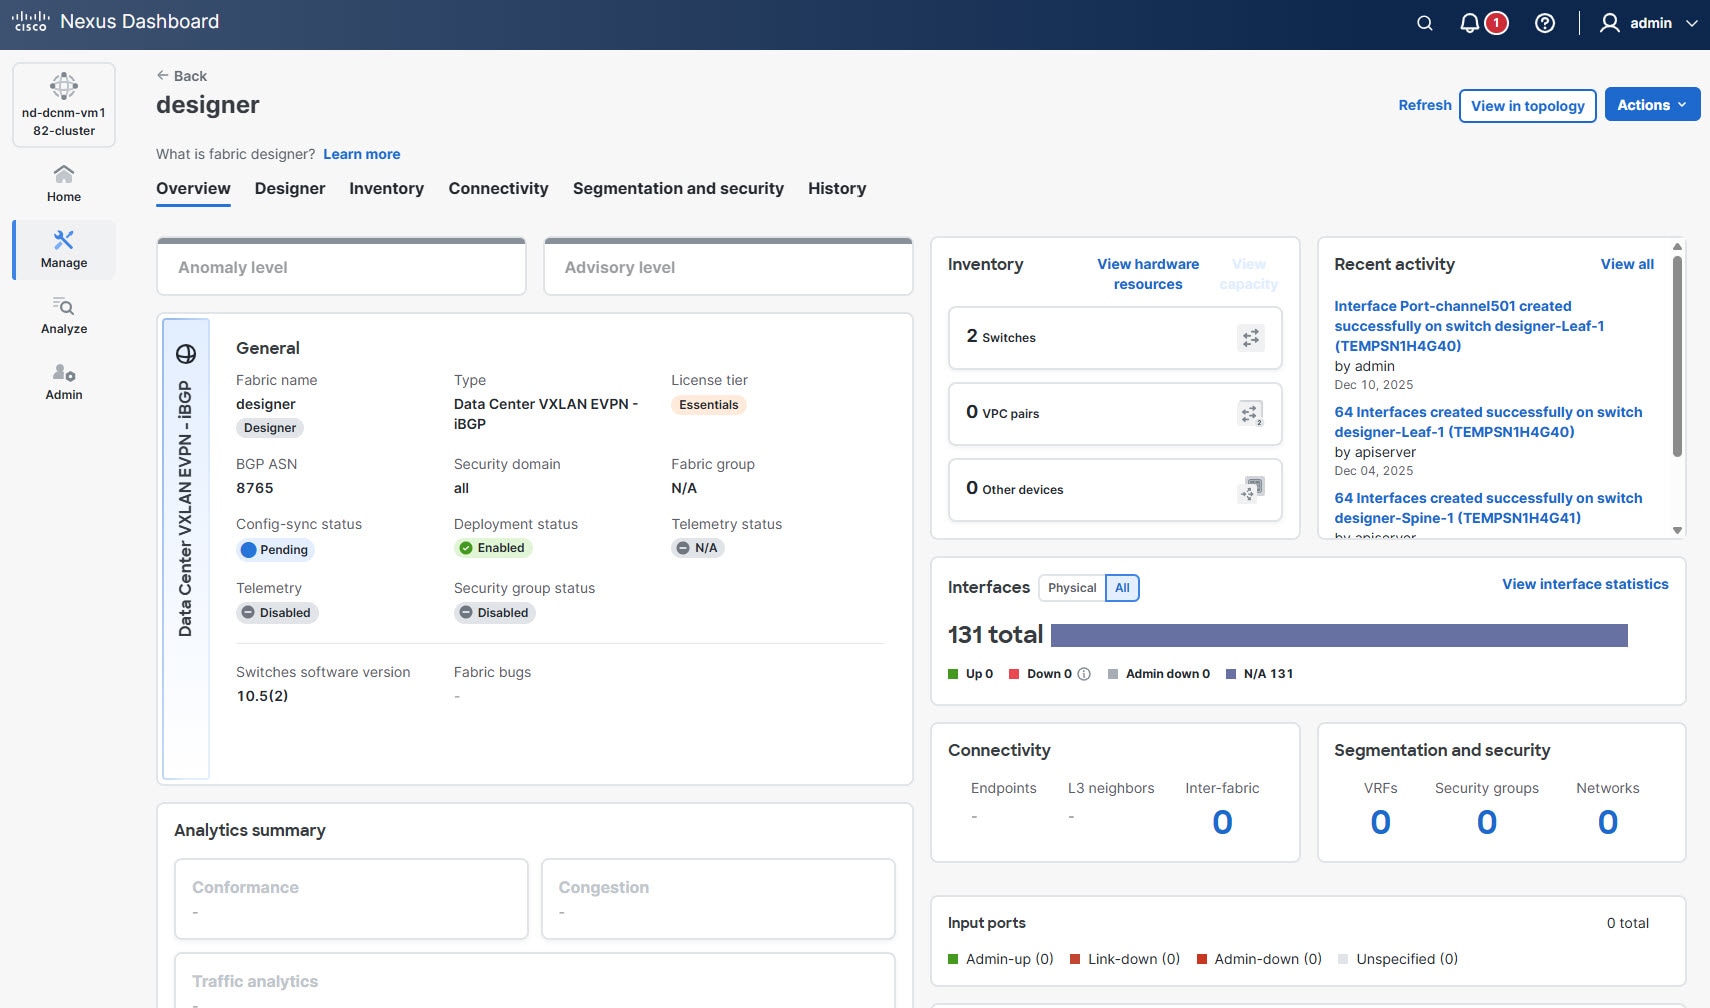
Task: Click the fabric globe icon in General card
Action: click(x=186, y=354)
